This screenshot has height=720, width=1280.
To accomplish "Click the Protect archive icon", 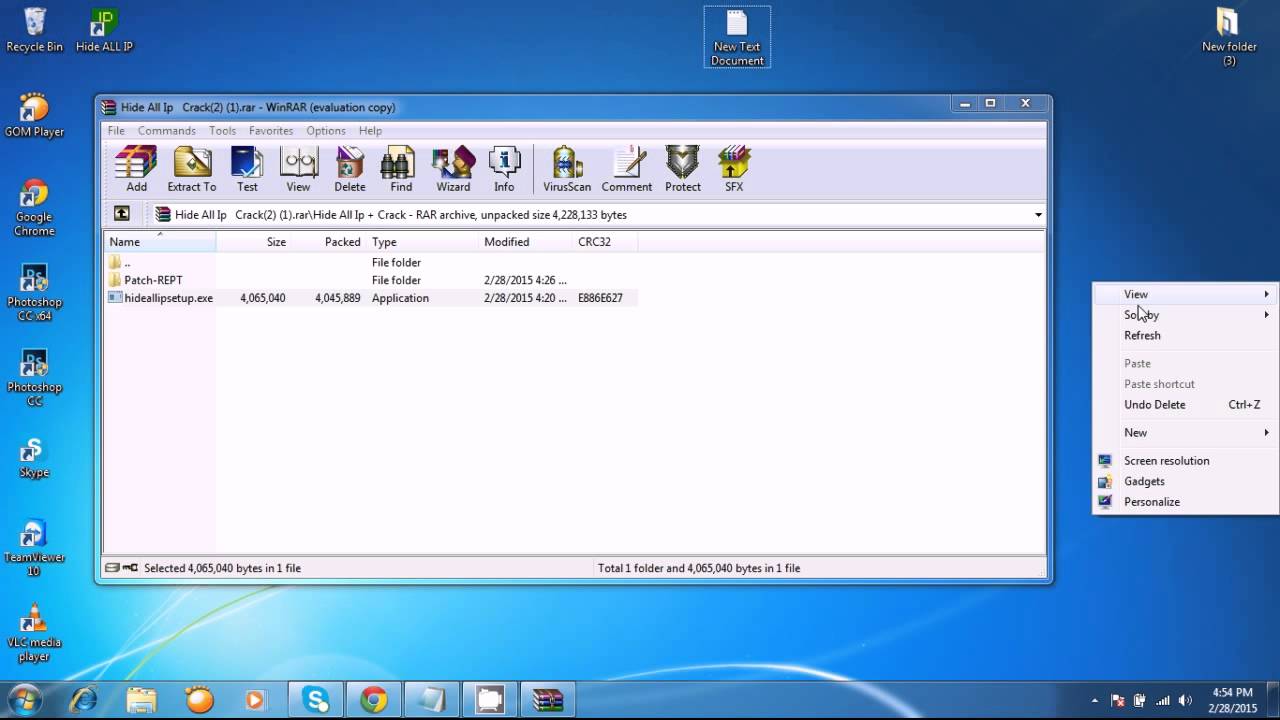I will tap(683, 169).
